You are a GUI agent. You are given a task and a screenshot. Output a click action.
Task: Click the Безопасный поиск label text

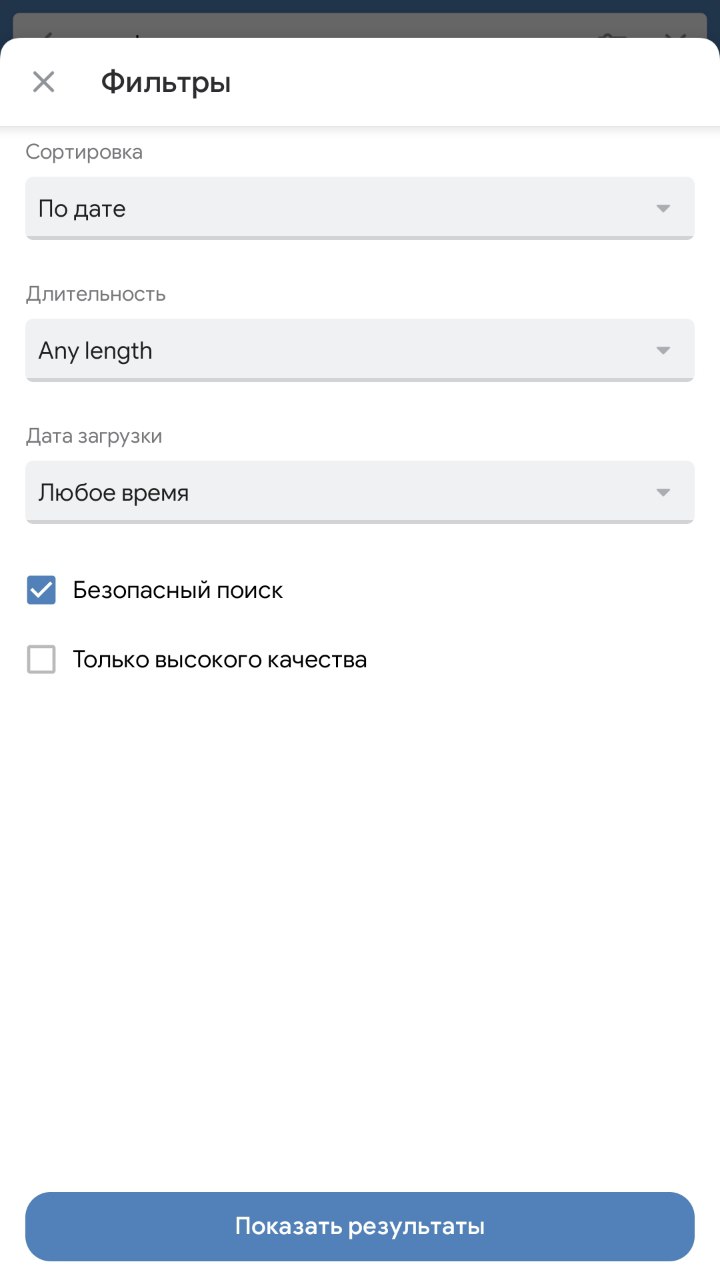pyautogui.click(x=178, y=590)
